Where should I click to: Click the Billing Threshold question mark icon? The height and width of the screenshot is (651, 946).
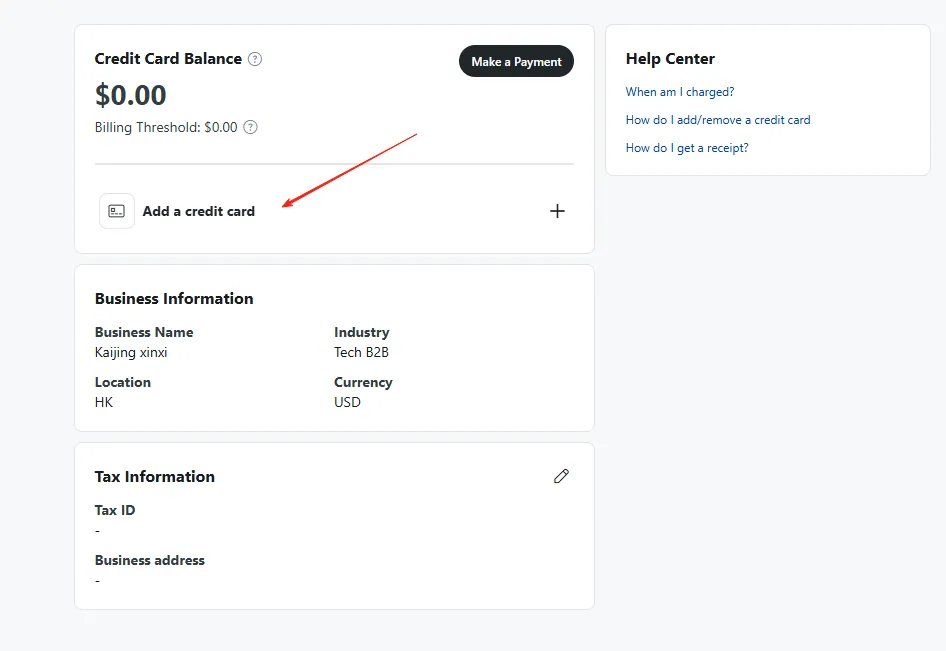[251, 127]
